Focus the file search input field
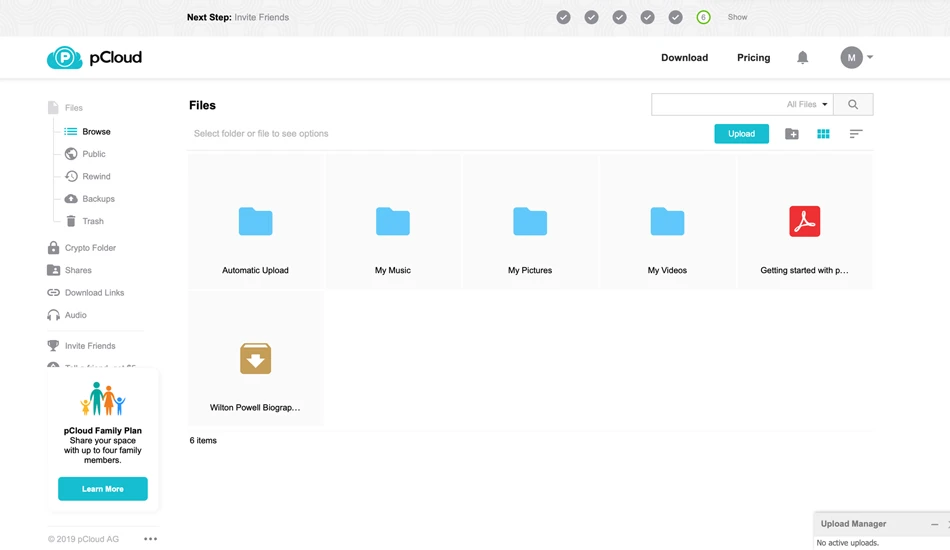 [x=718, y=104]
